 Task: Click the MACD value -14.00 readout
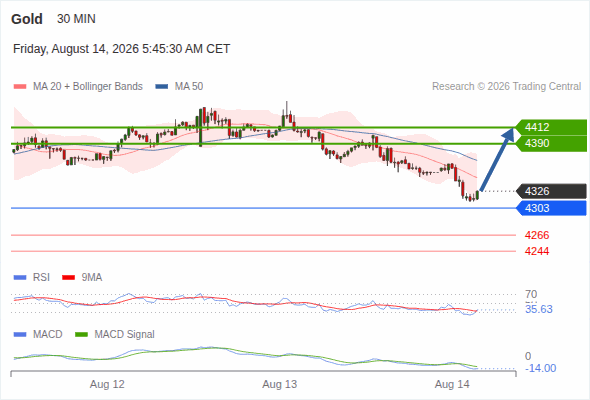540,368
